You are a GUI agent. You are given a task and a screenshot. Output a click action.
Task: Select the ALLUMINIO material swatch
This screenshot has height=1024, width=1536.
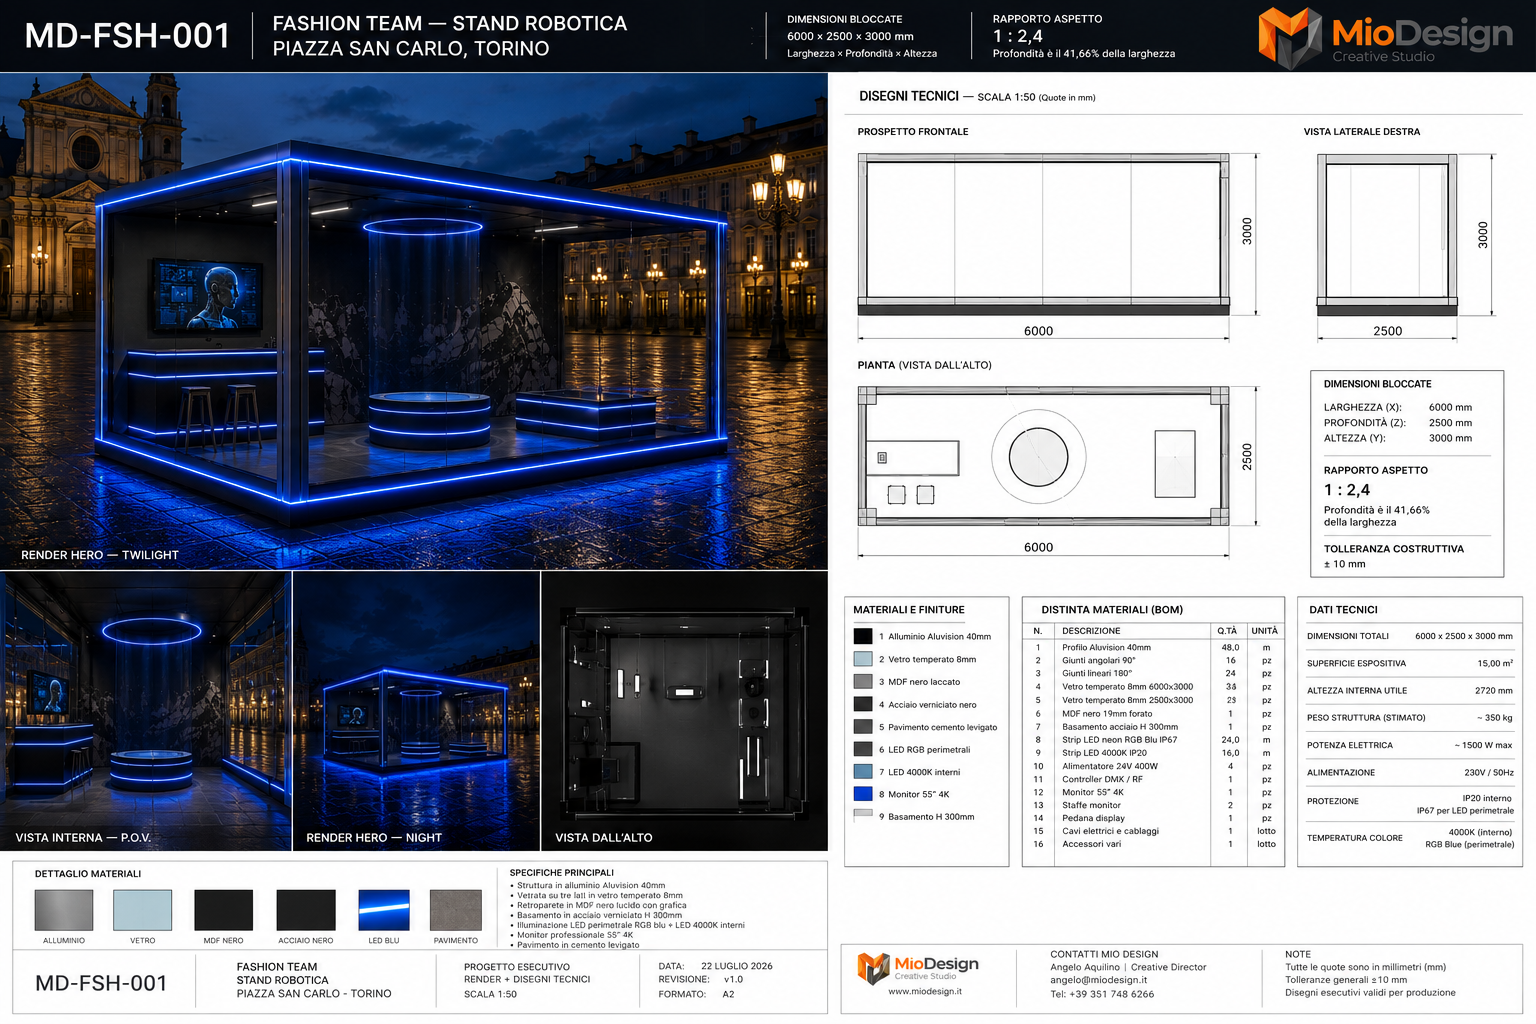tap(64, 910)
